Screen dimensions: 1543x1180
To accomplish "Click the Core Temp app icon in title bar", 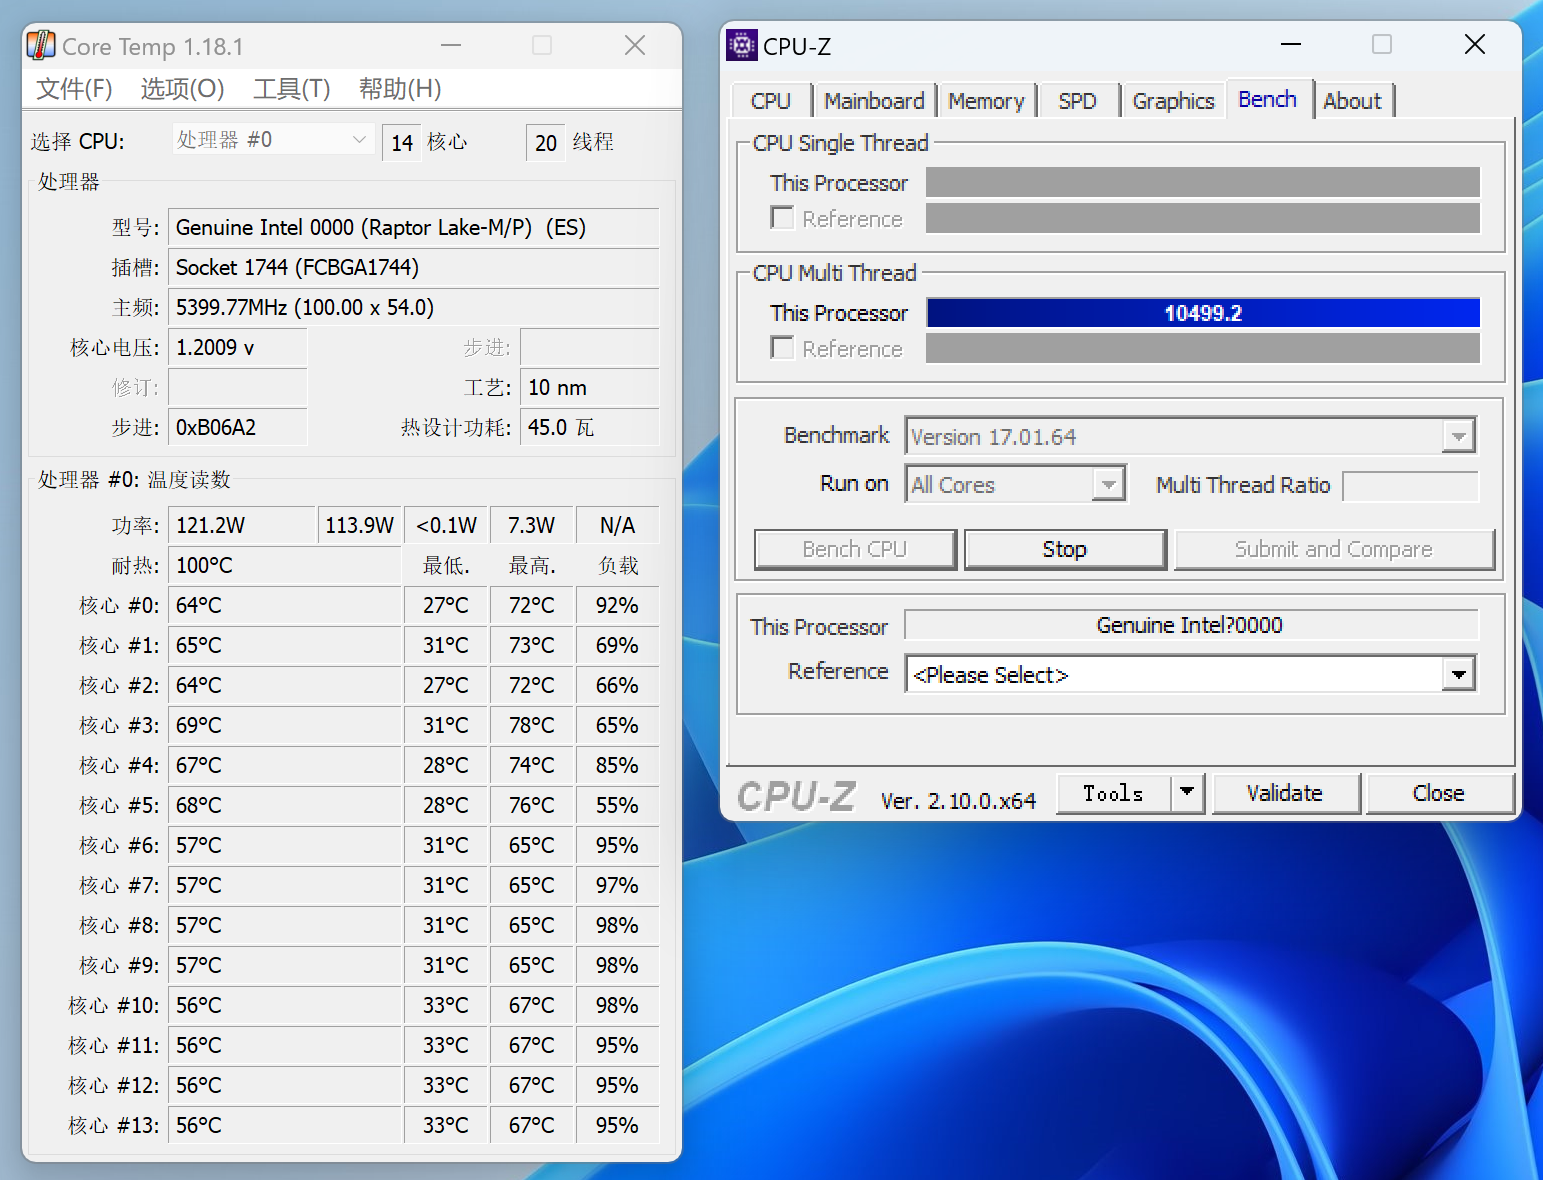I will [41, 45].
